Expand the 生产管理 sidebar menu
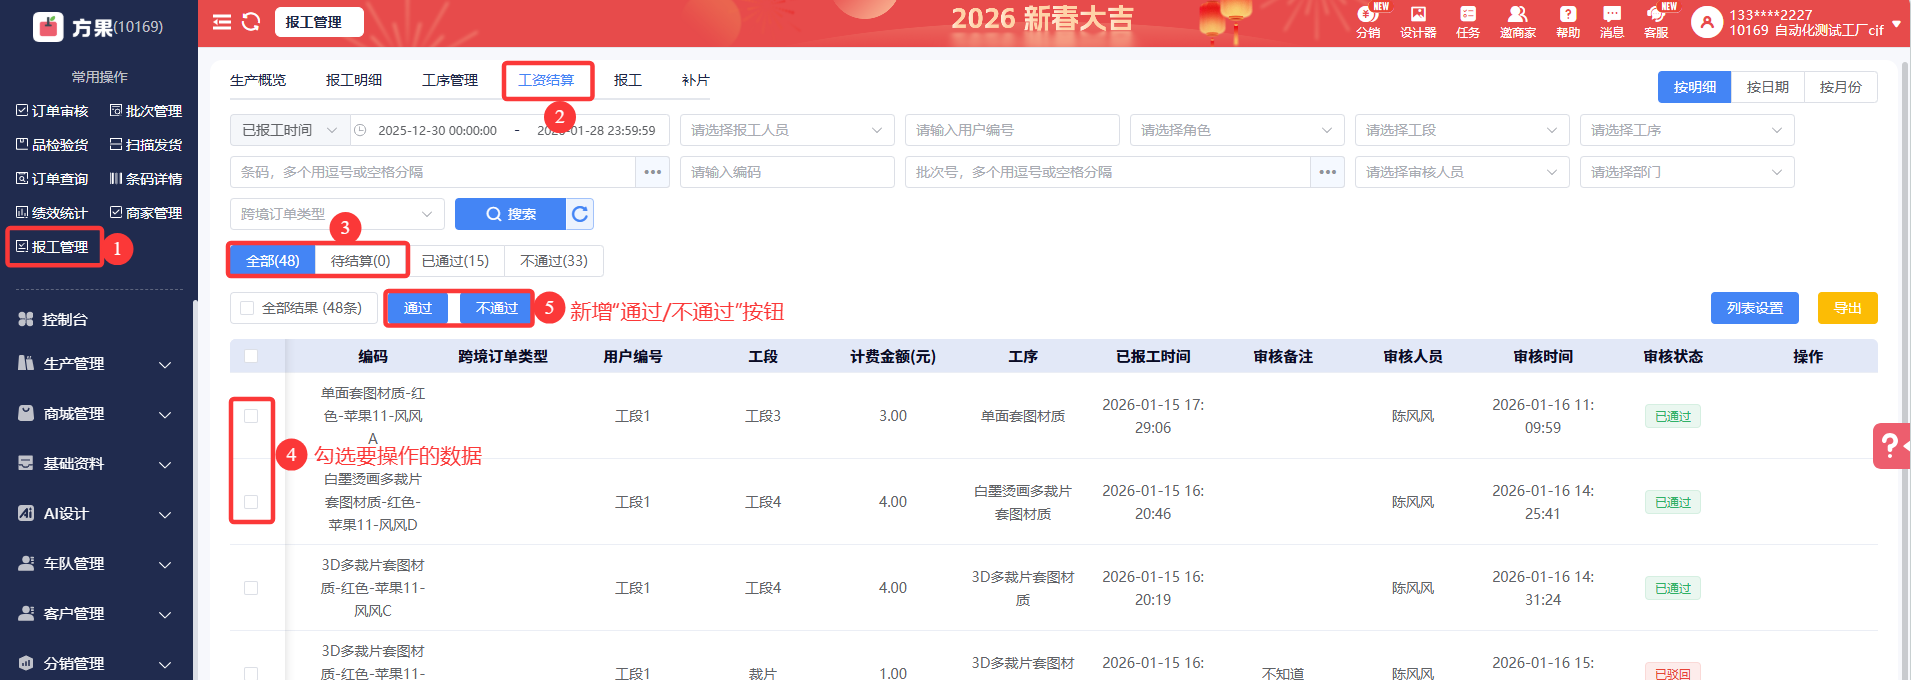1911x680 pixels. tap(96, 364)
